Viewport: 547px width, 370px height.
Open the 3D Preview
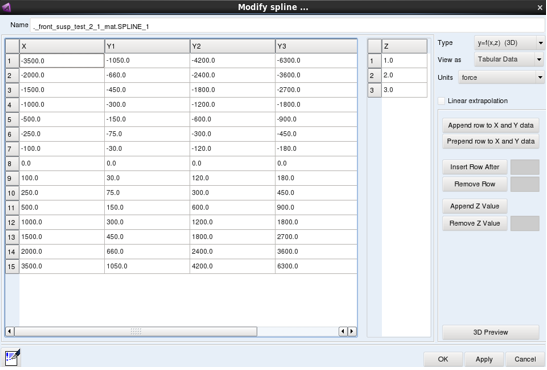[x=490, y=332]
